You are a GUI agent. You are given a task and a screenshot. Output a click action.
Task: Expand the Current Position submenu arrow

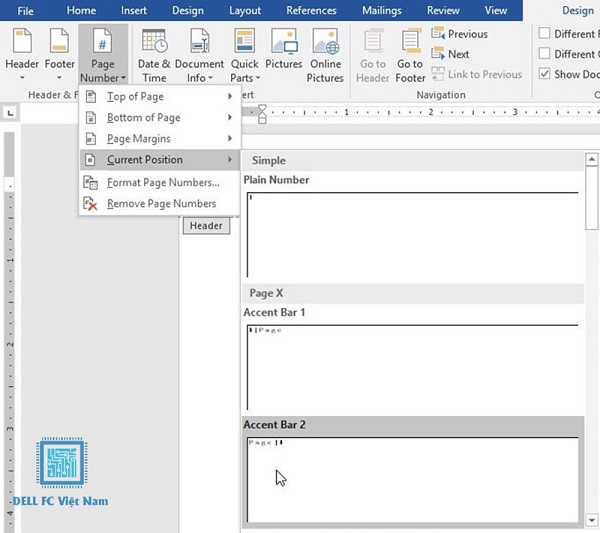(230, 159)
